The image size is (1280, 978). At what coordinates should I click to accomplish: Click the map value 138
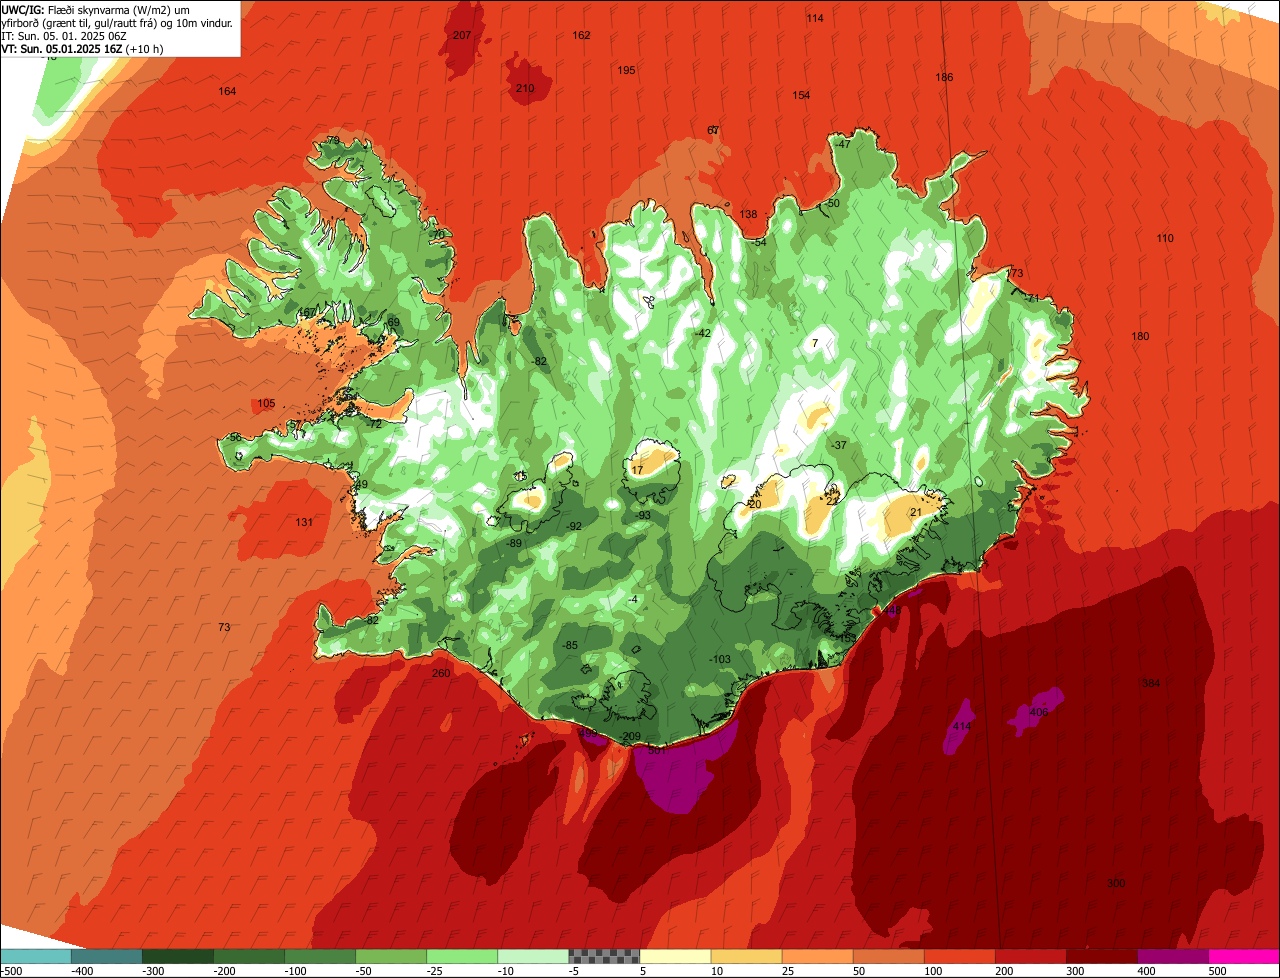pyautogui.click(x=748, y=214)
